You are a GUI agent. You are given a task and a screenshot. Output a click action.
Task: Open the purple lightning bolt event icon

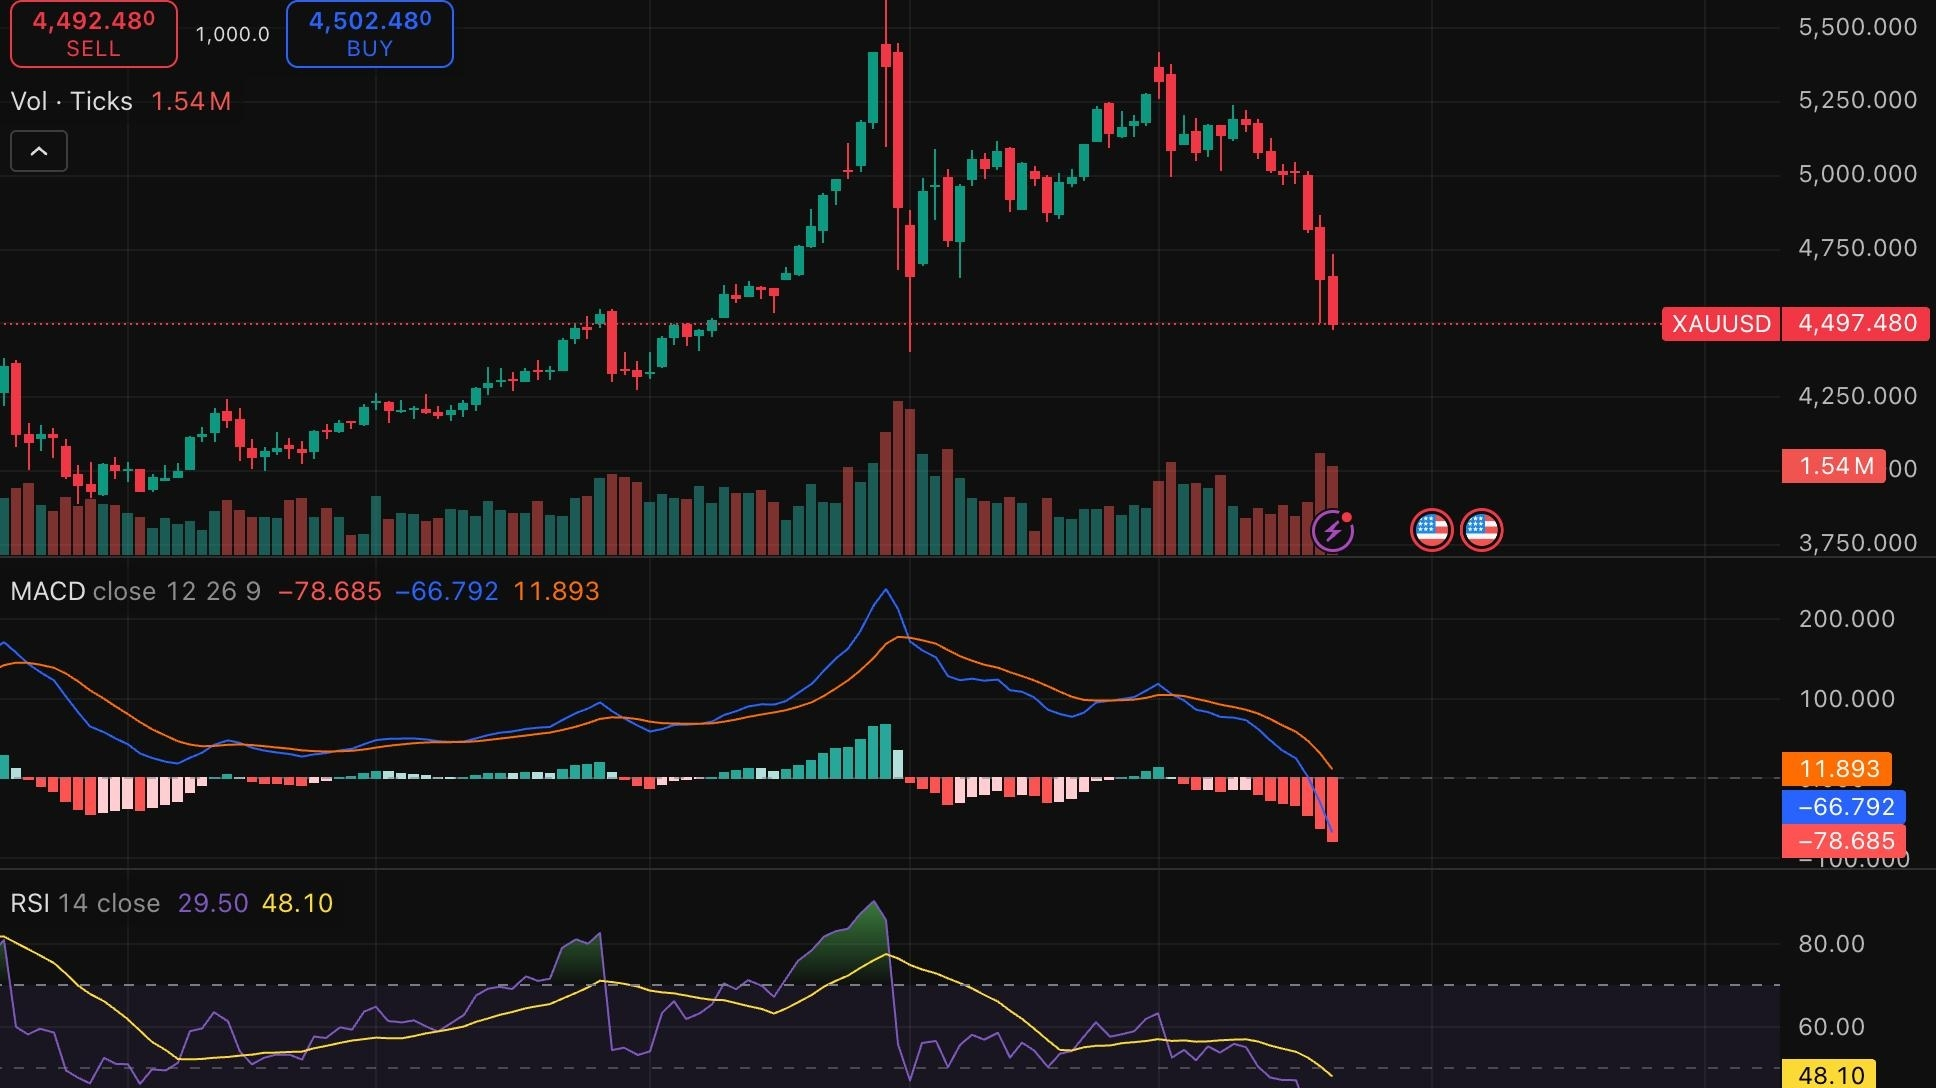pos(1332,530)
